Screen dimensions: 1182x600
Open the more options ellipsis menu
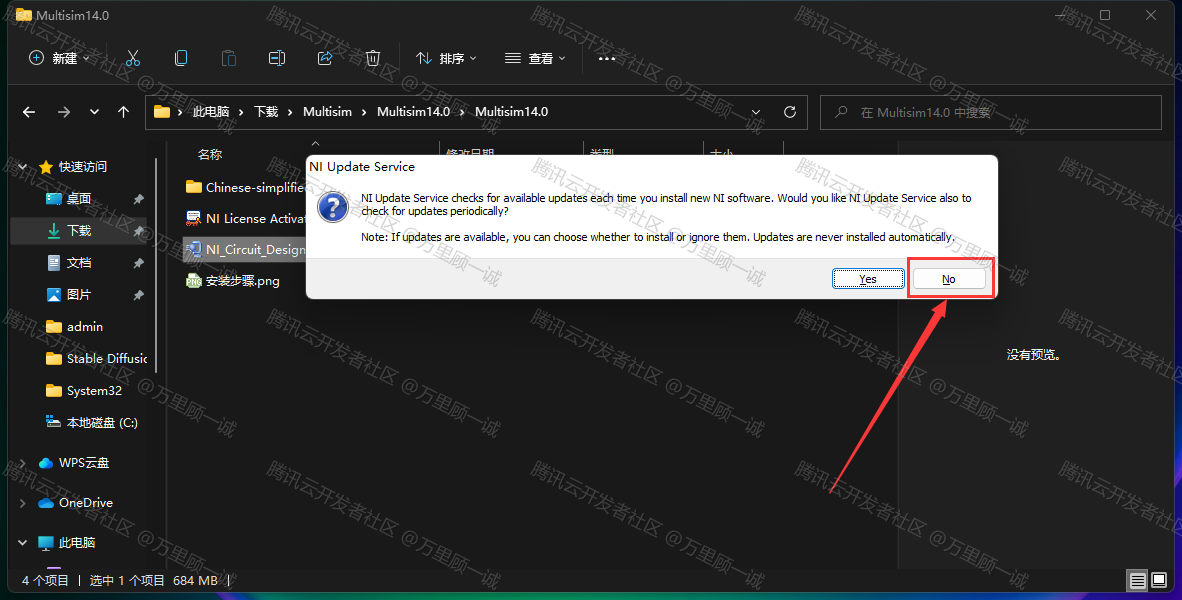(607, 58)
